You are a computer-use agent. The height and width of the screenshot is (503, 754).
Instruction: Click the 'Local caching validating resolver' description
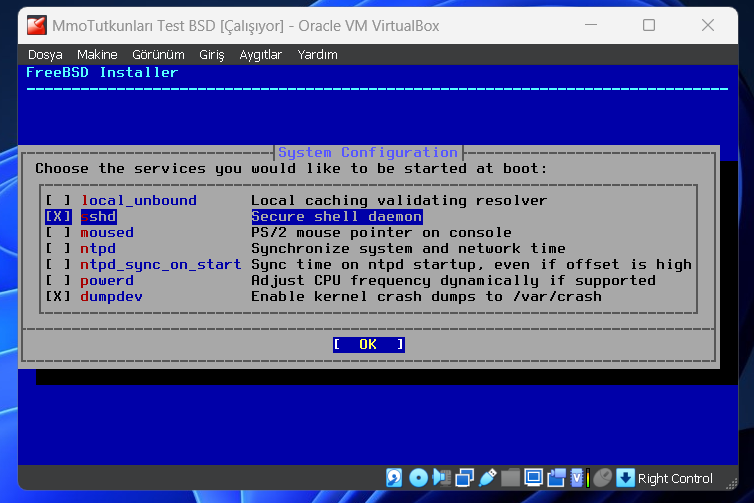coord(399,200)
